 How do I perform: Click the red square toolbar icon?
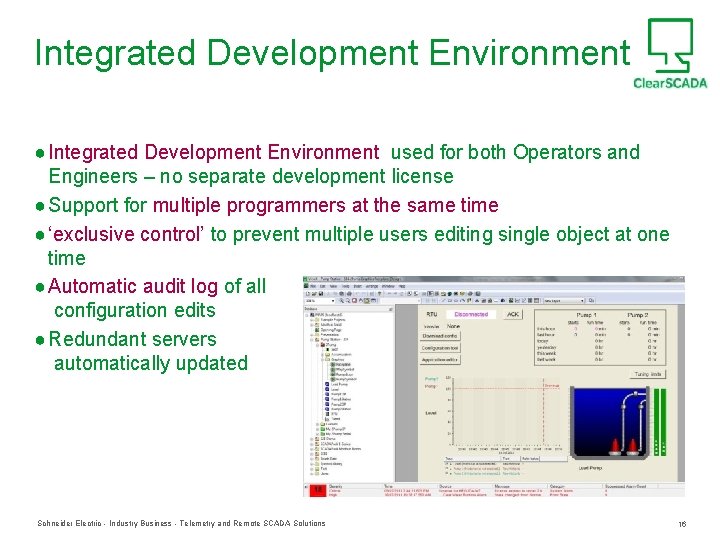pyautogui.click(x=354, y=301)
